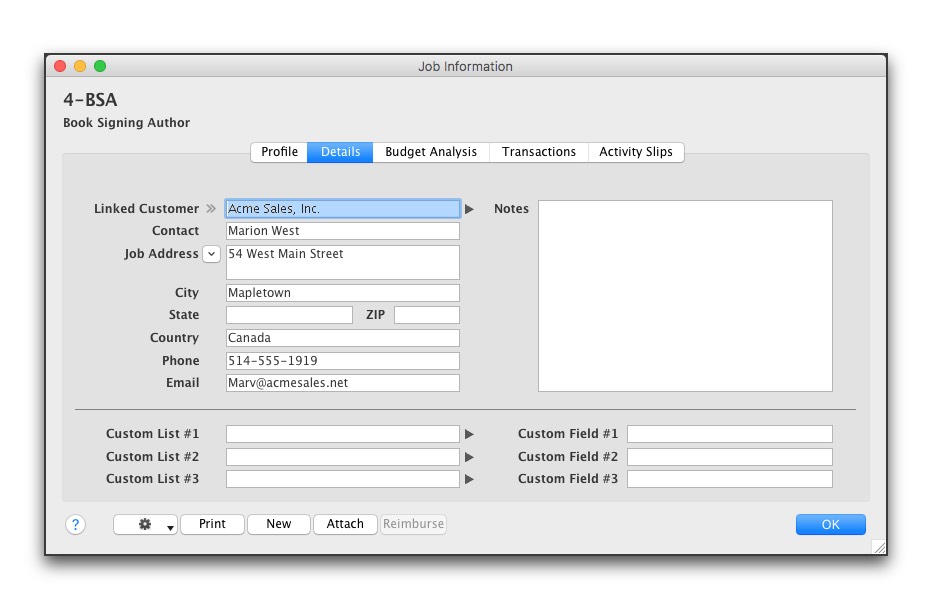Open the Budget Analysis tab

click(431, 152)
